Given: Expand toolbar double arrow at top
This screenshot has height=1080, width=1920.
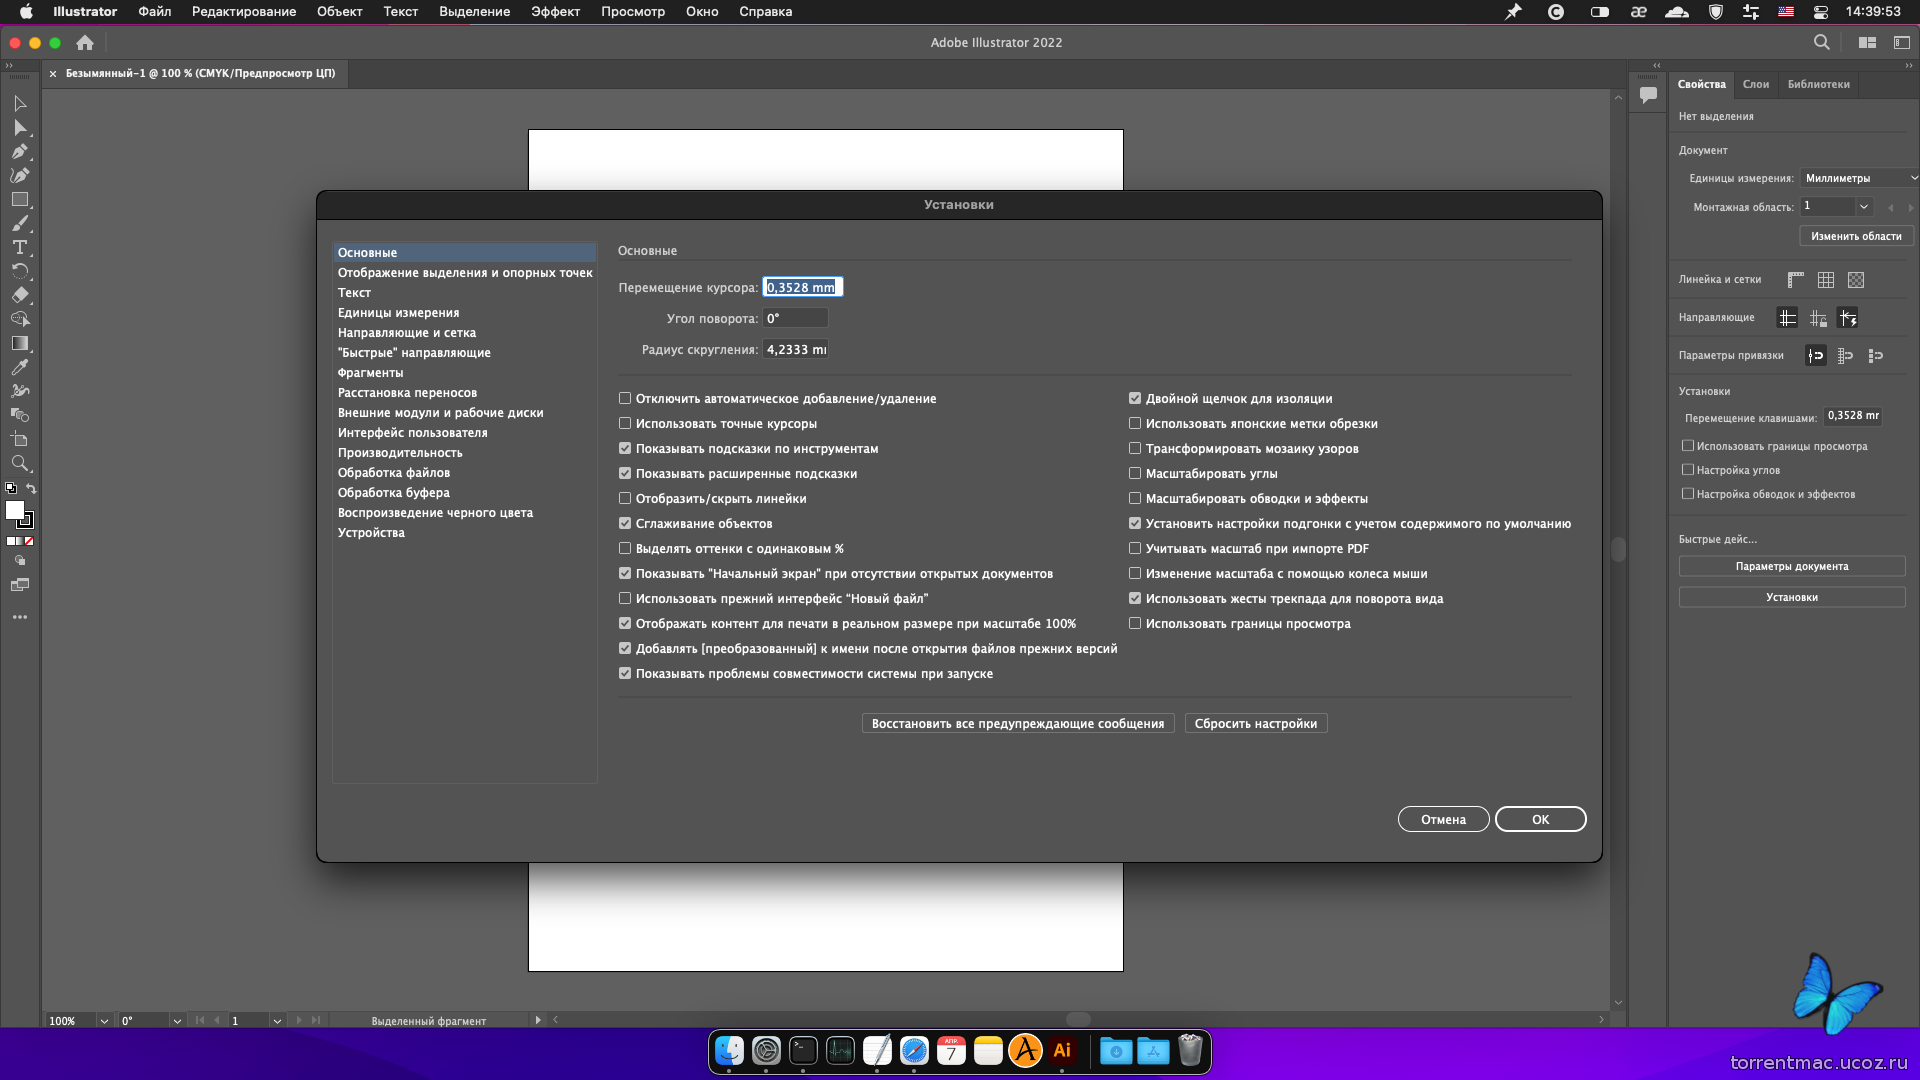Looking at the screenshot, I should tap(9, 65).
